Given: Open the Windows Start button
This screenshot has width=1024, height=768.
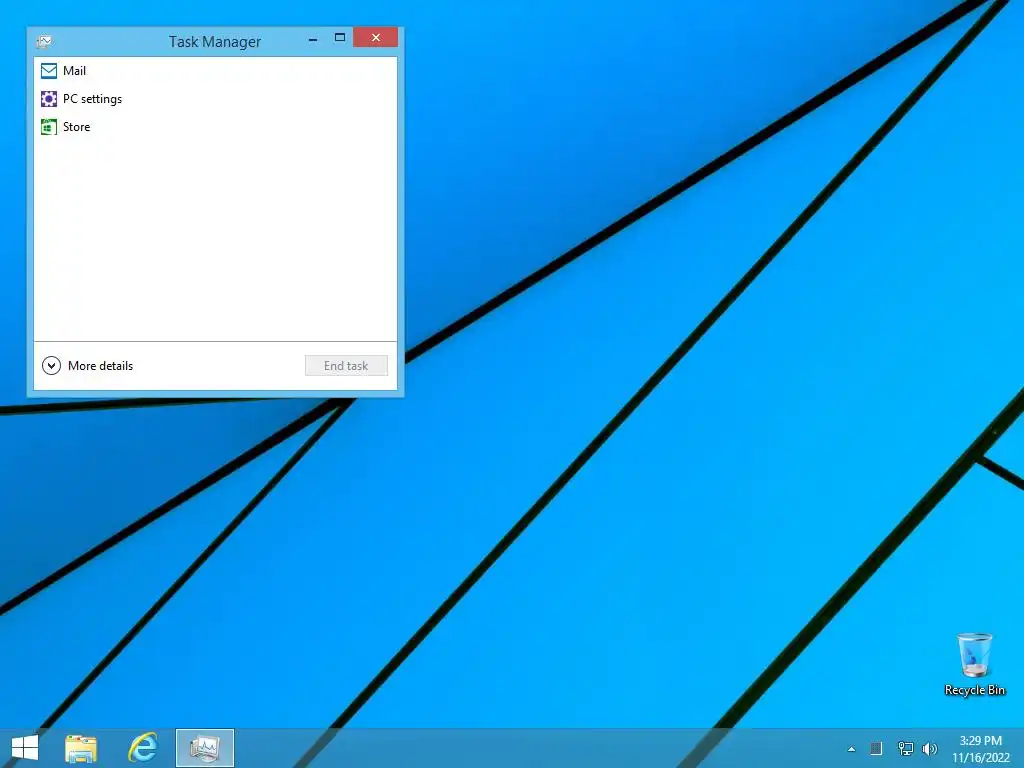Looking at the screenshot, I should pyautogui.click(x=25, y=748).
